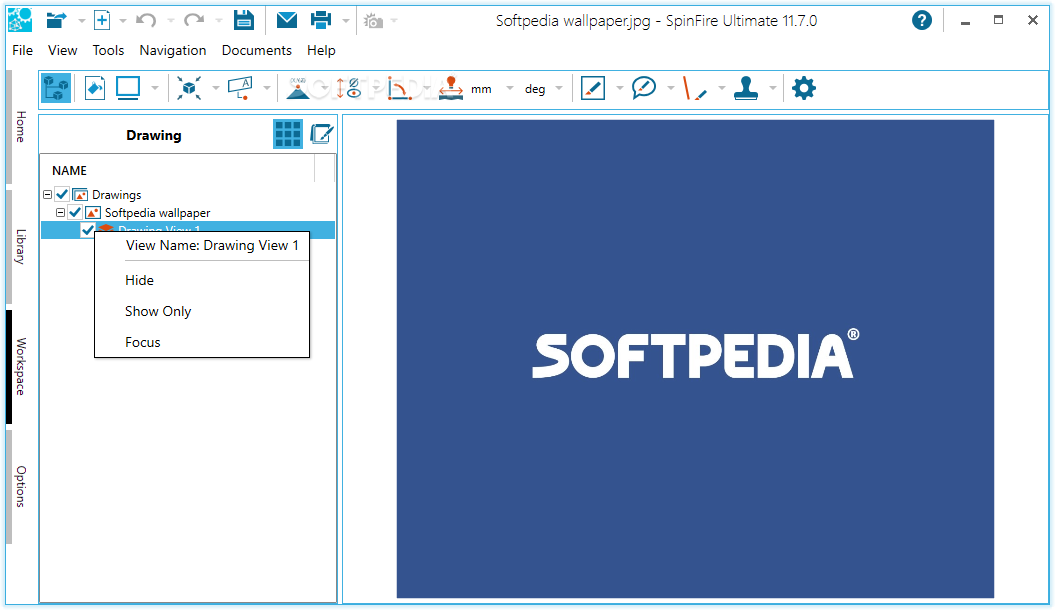Switch to the Options side tab

click(x=20, y=486)
